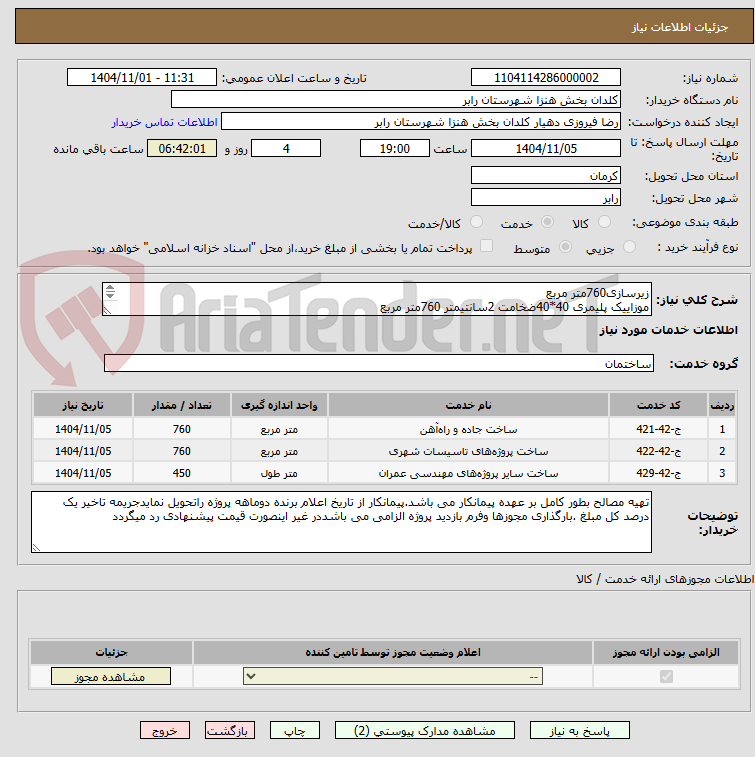Select the کالا radio button
The width and height of the screenshot is (755, 757).
click(604, 222)
